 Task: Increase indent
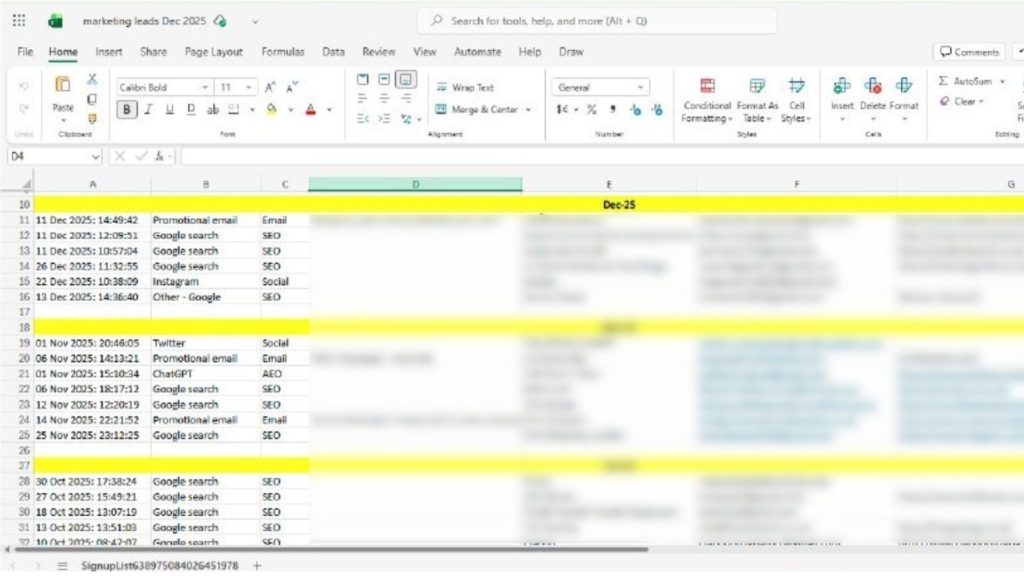pos(384,118)
